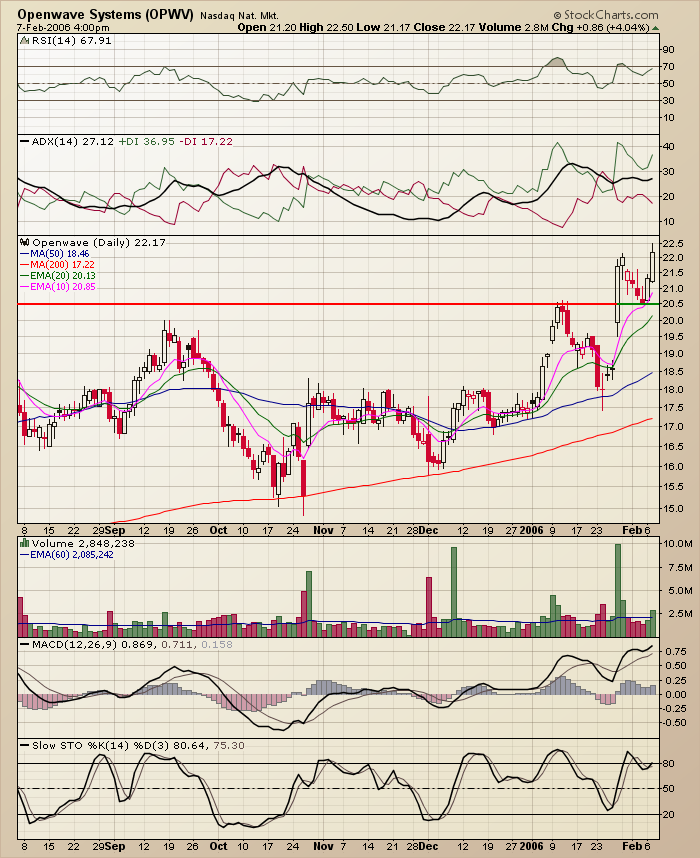Click the High 22.50 value

pos(327,27)
